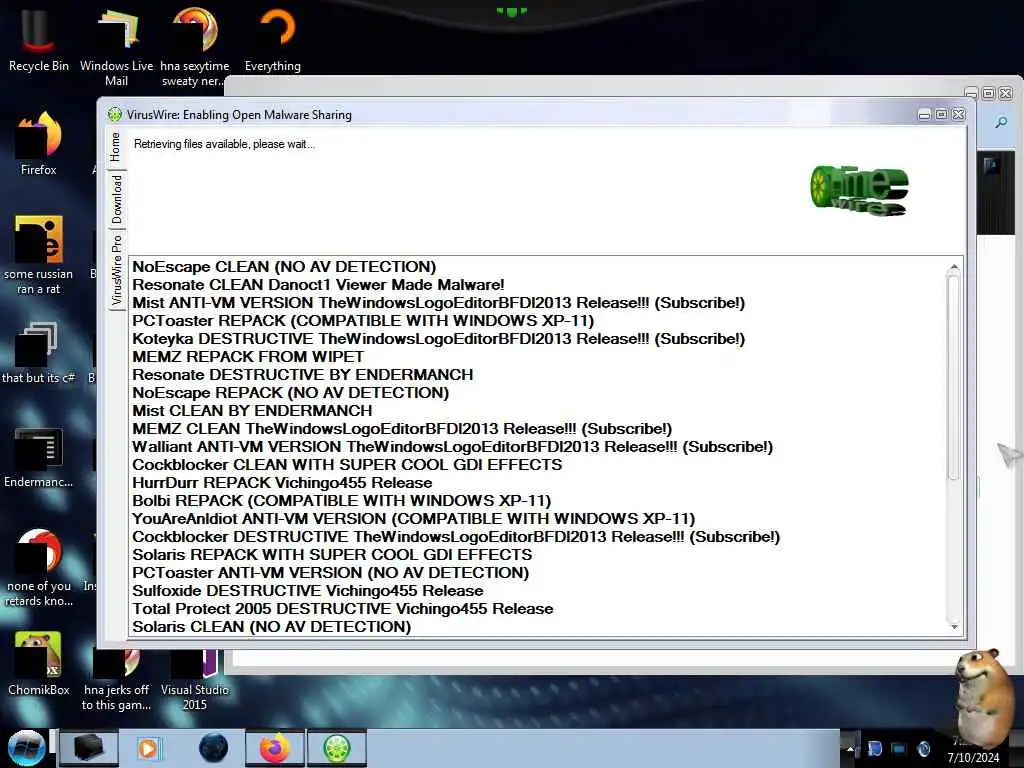1024x768 pixels.
Task: Click the file list scroll up arrow
Action: coord(954,267)
